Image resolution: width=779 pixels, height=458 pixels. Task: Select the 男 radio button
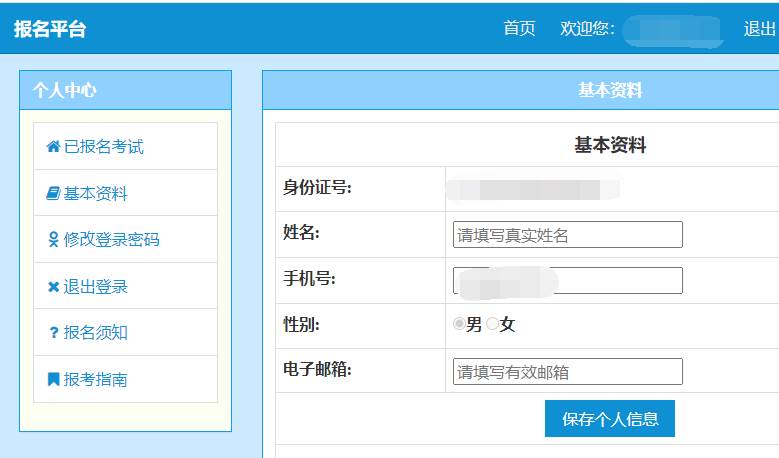click(x=459, y=324)
